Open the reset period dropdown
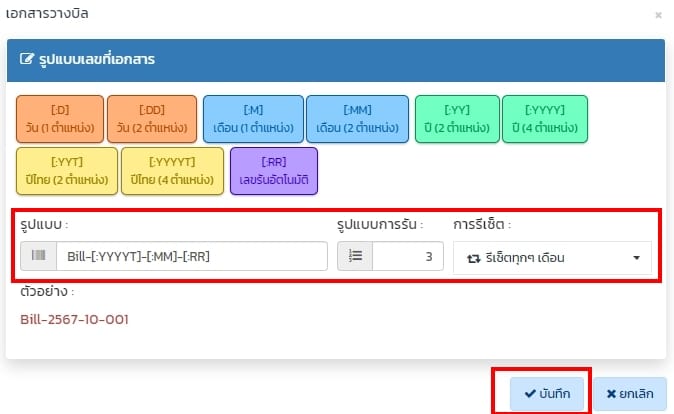Image resolution: width=674 pixels, height=414 pixels. (x=551, y=258)
